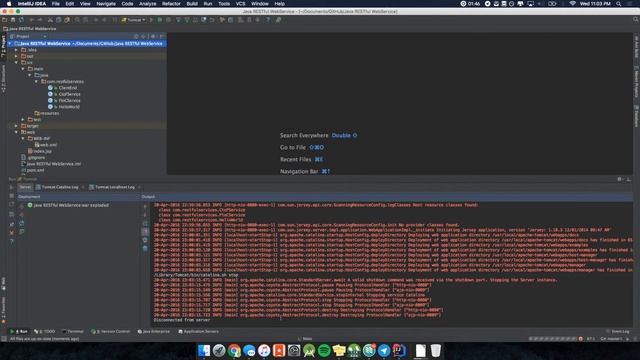
Task: Click the Find magnifier toolbar icon
Action: (77, 20)
